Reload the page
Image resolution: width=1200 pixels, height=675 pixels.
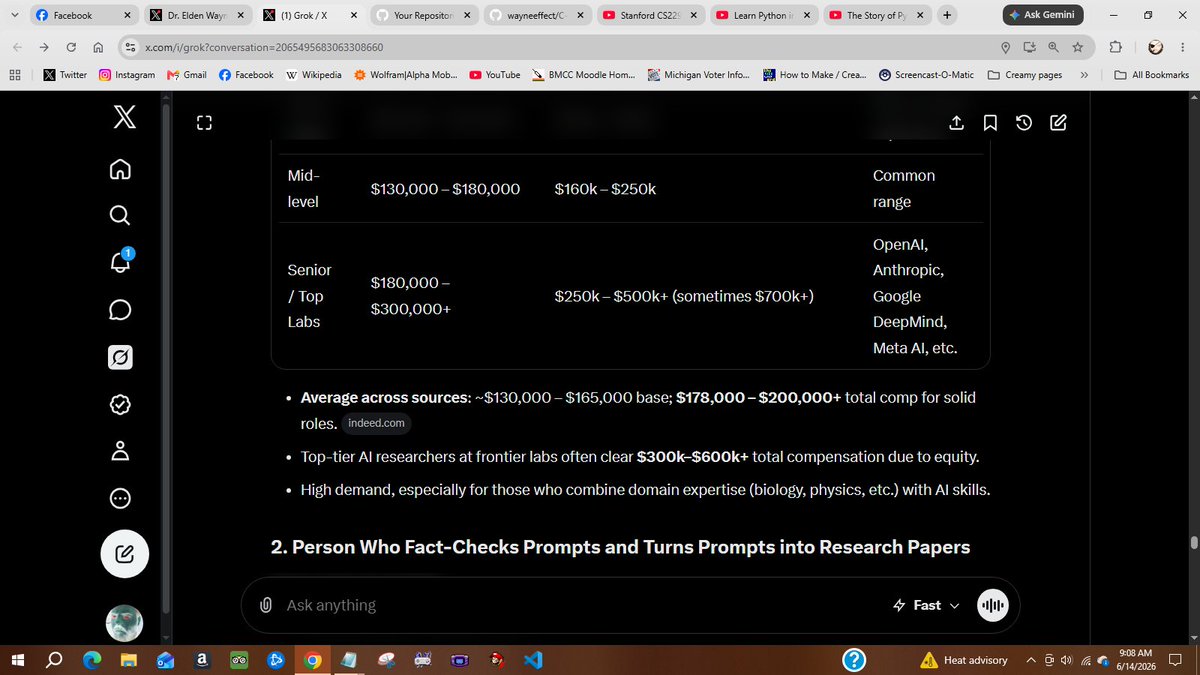pos(71,47)
